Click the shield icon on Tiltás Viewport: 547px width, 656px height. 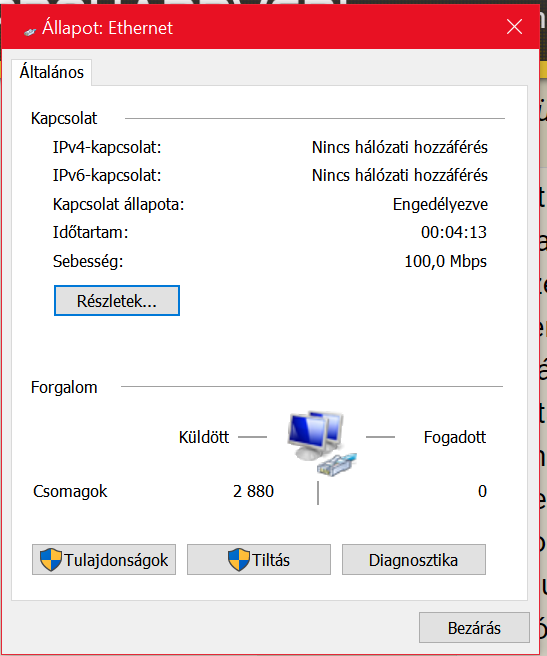[x=239, y=560]
